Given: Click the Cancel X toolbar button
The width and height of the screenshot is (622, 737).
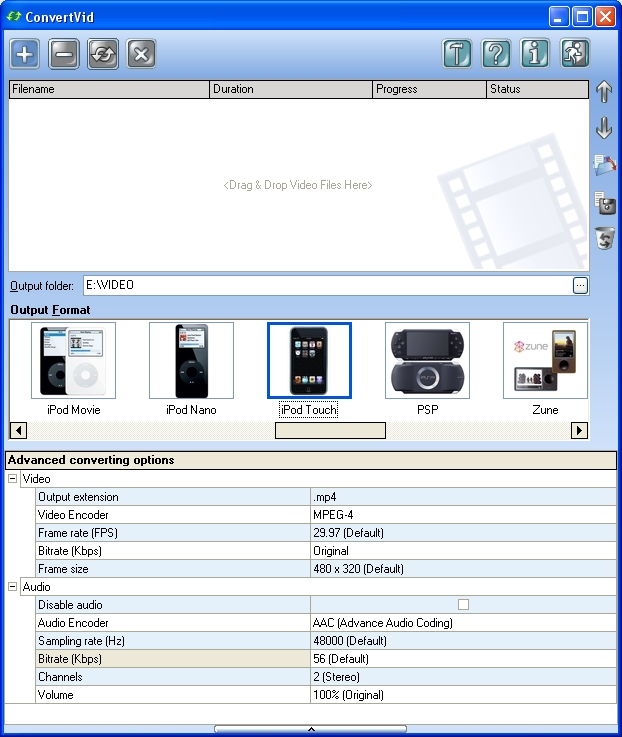Looking at the screenshot, I should pos(142,54).
